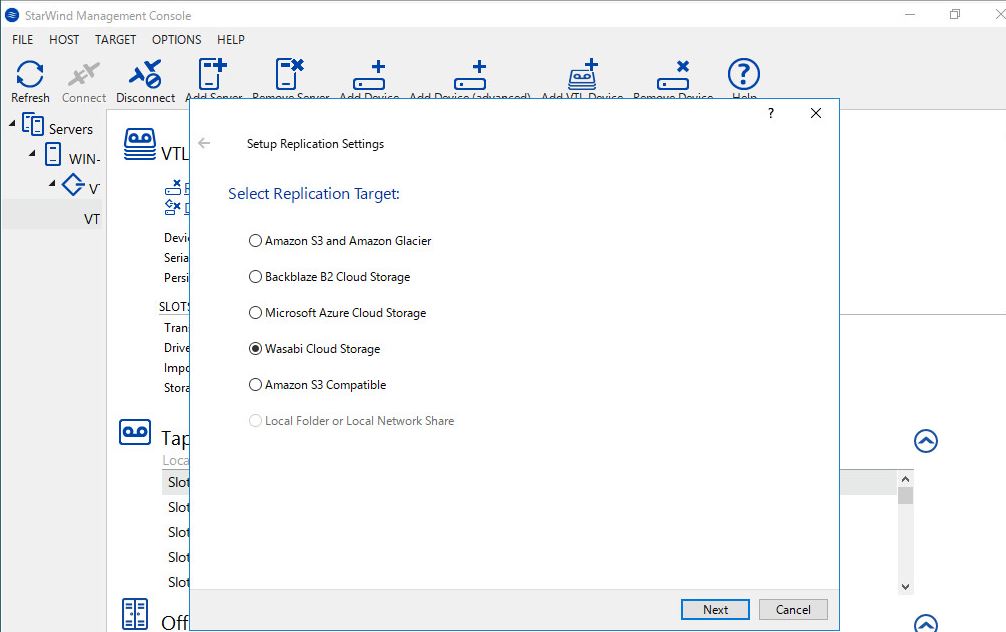Image resolution: width=1006 pixels, height=632 pixels.
Task: Select Amazon S3 Compatible option
Action: pyautogui.click(x=318, y=384)
